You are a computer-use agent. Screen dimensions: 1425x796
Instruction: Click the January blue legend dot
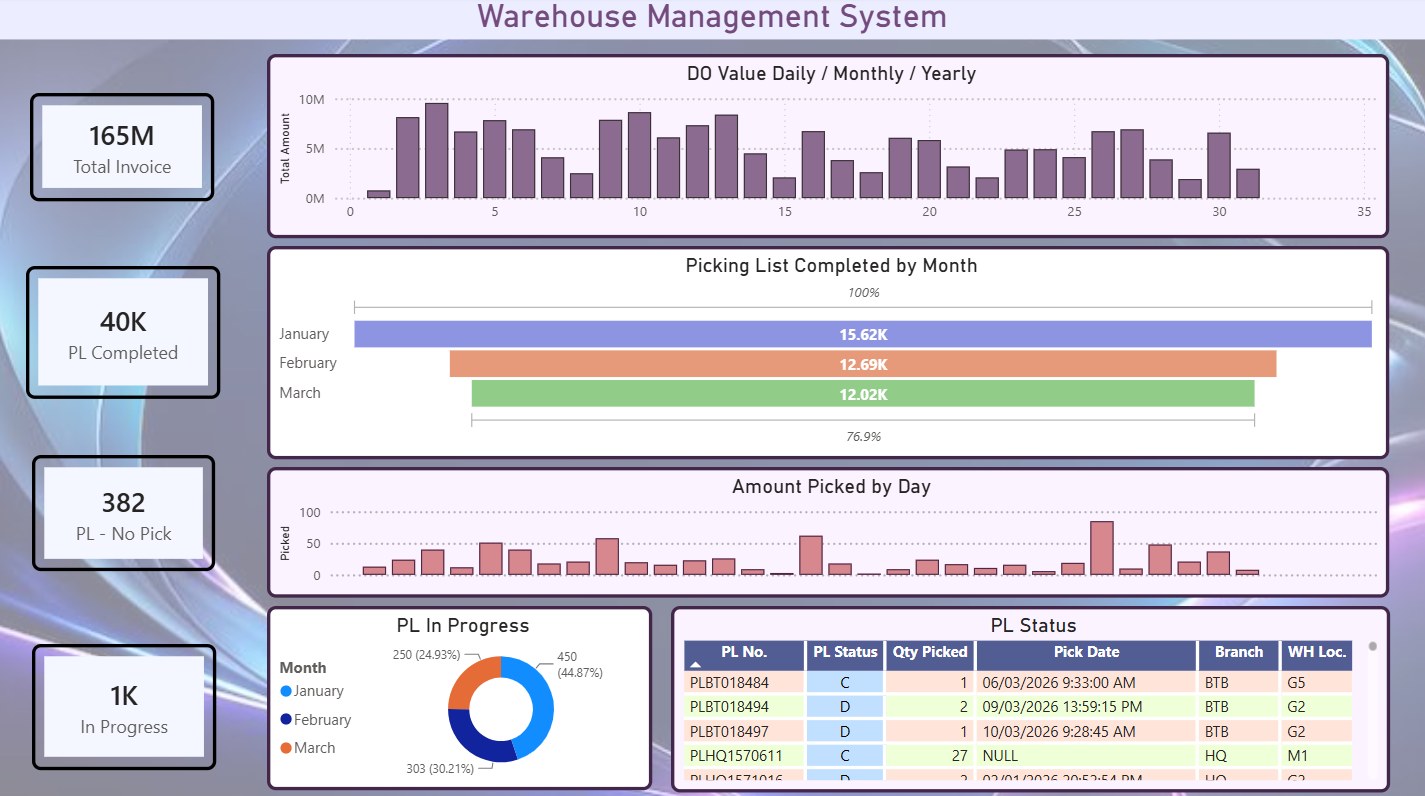[286, 691]
